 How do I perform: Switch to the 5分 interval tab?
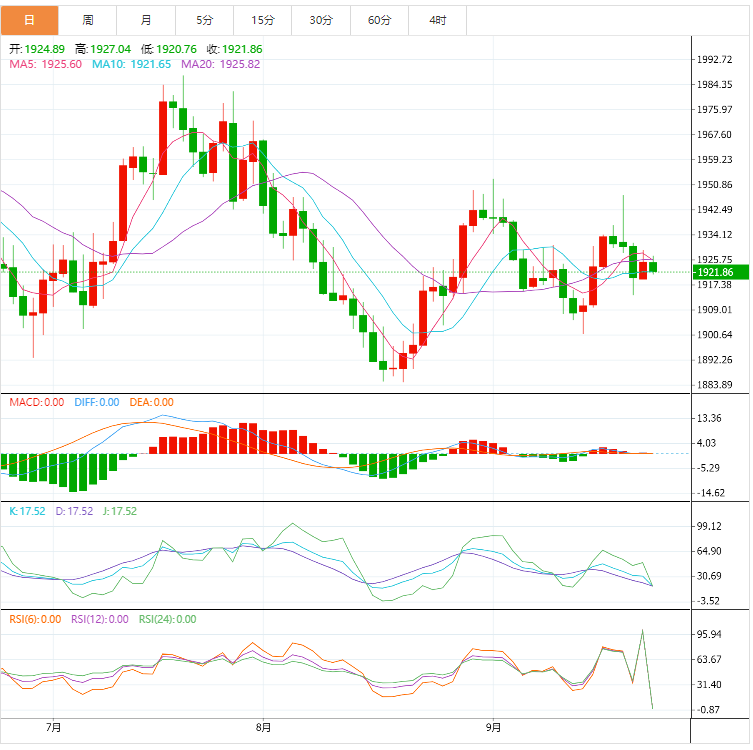(x=205, y=20)
